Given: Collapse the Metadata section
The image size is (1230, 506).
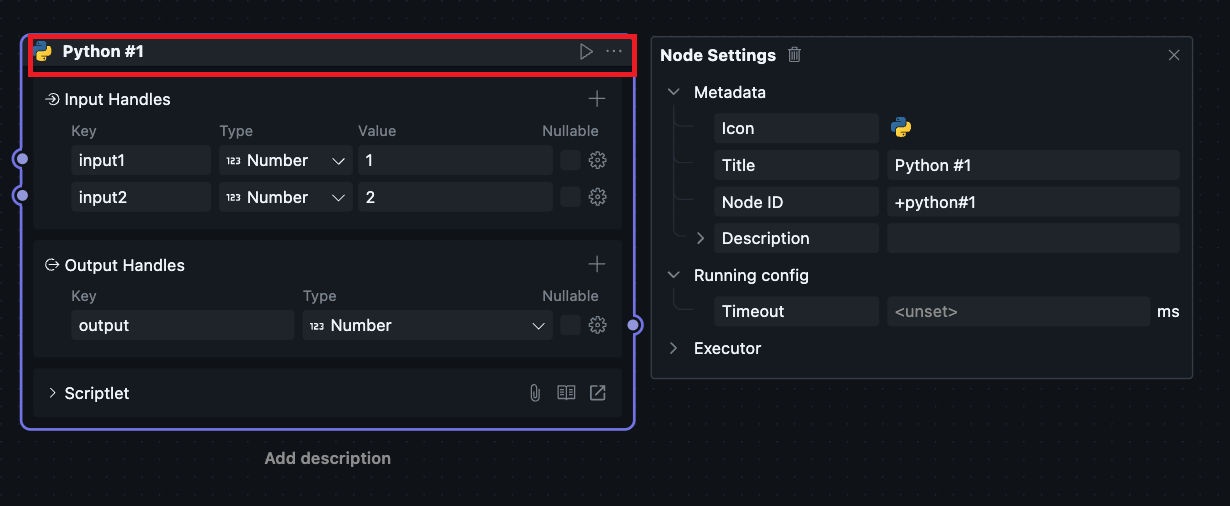Looking at the screenshot, I should pos(673,92).
